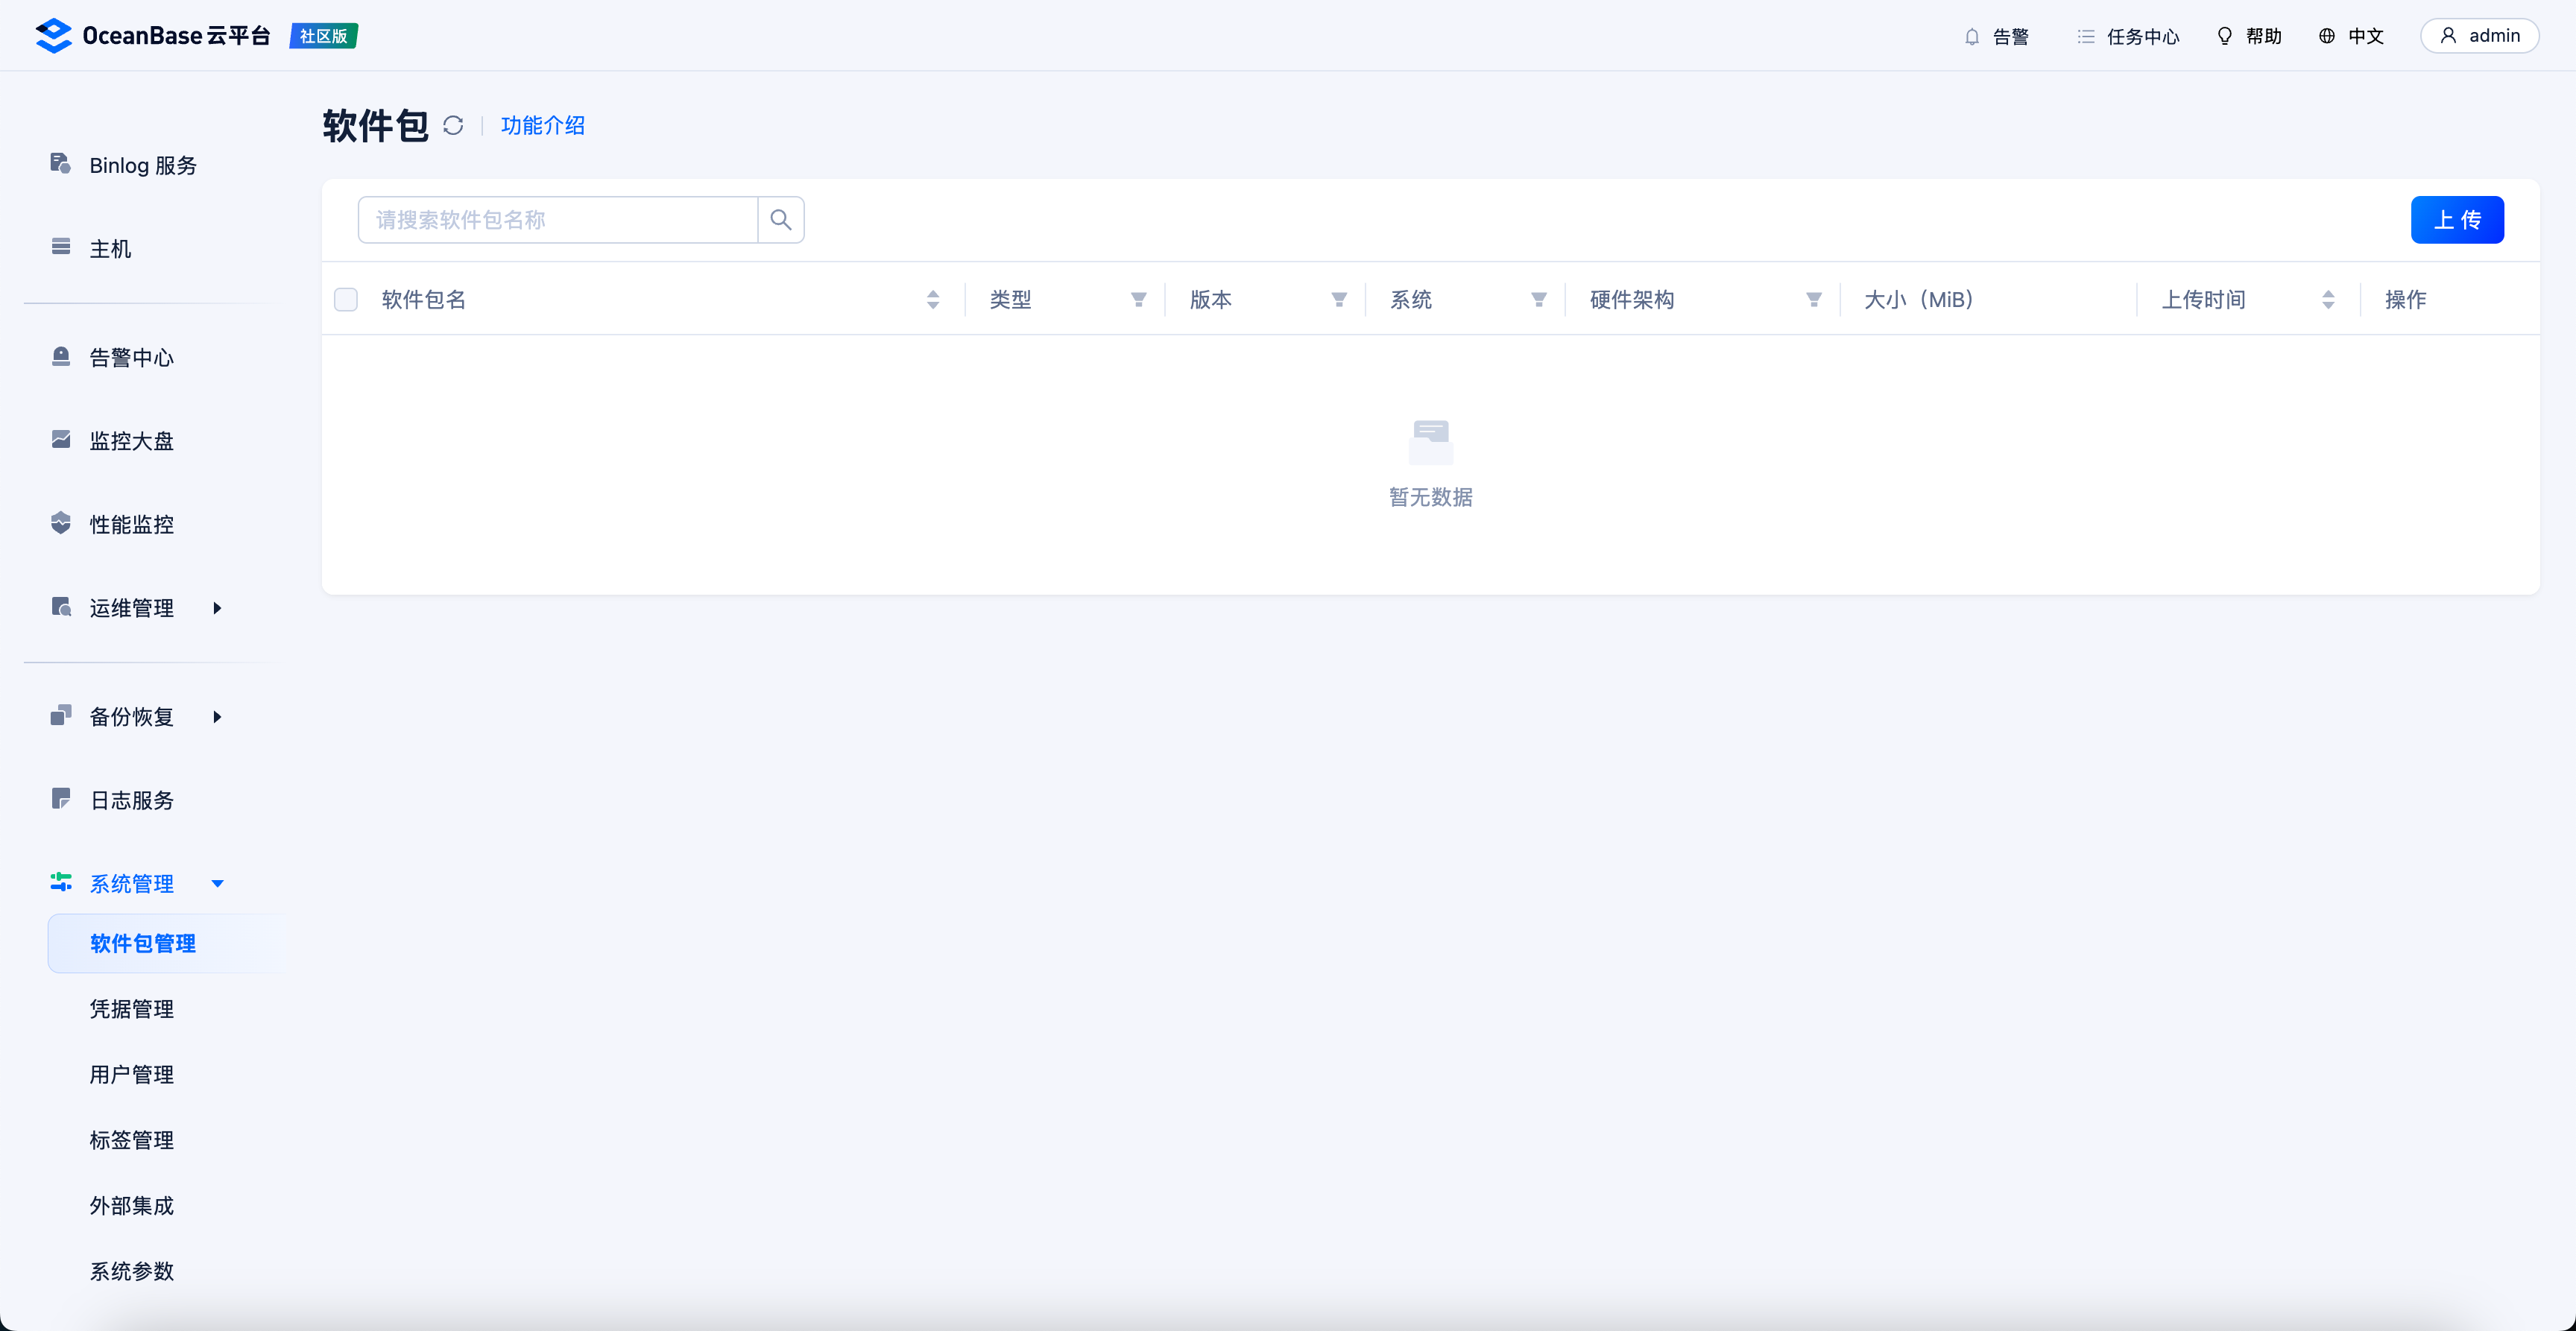The width and height of the screenshot is (2576, 1331).
Task: Sort by 软件包名 column arrows
Action: click(933, 299)
